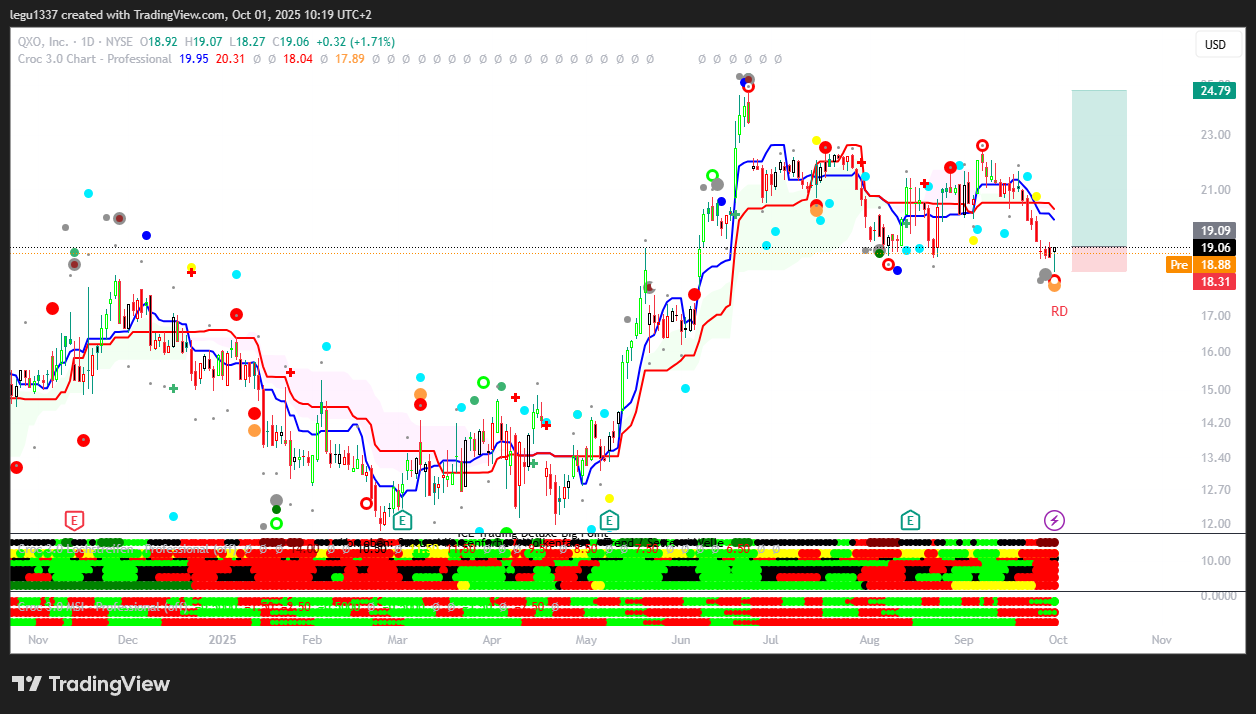Image resolution: width=1256 pixels, height=714 pixels.
Task: Click the black 19.06 current price label
Action: (1215, 248)
